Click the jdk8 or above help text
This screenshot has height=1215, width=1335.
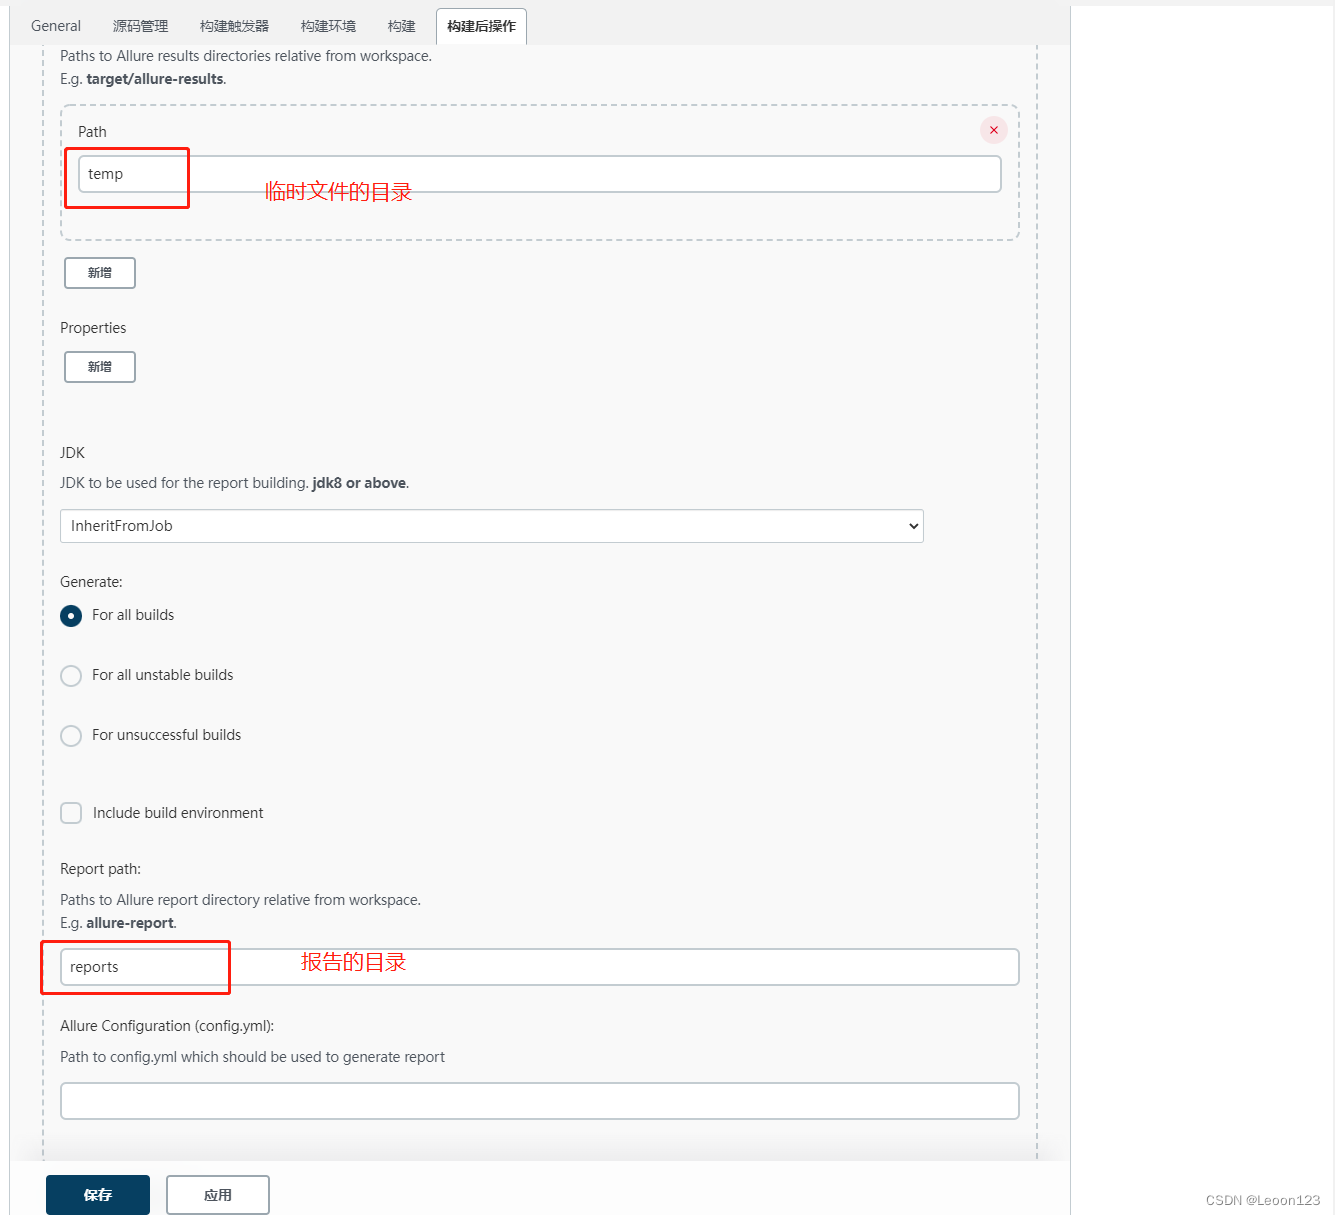tap(359, 483)
